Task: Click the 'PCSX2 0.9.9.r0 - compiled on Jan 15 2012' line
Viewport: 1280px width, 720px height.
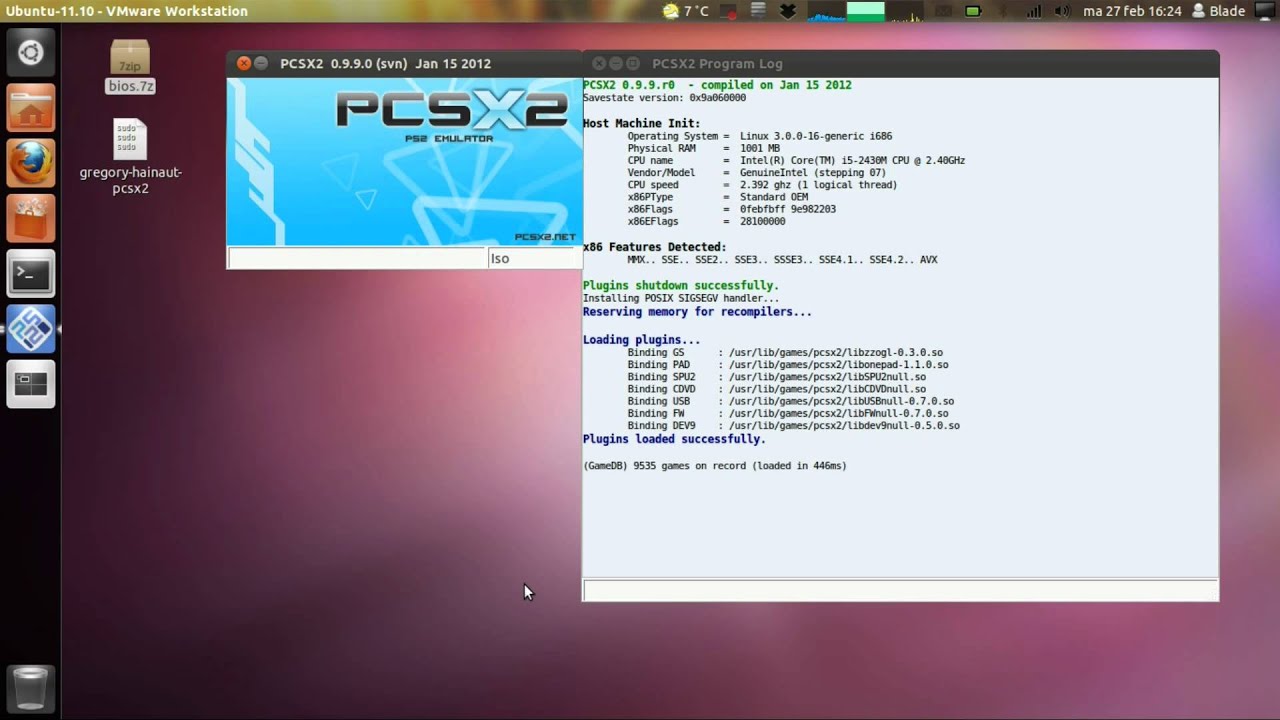Action: pyautogui.click(x=717, y=85)
